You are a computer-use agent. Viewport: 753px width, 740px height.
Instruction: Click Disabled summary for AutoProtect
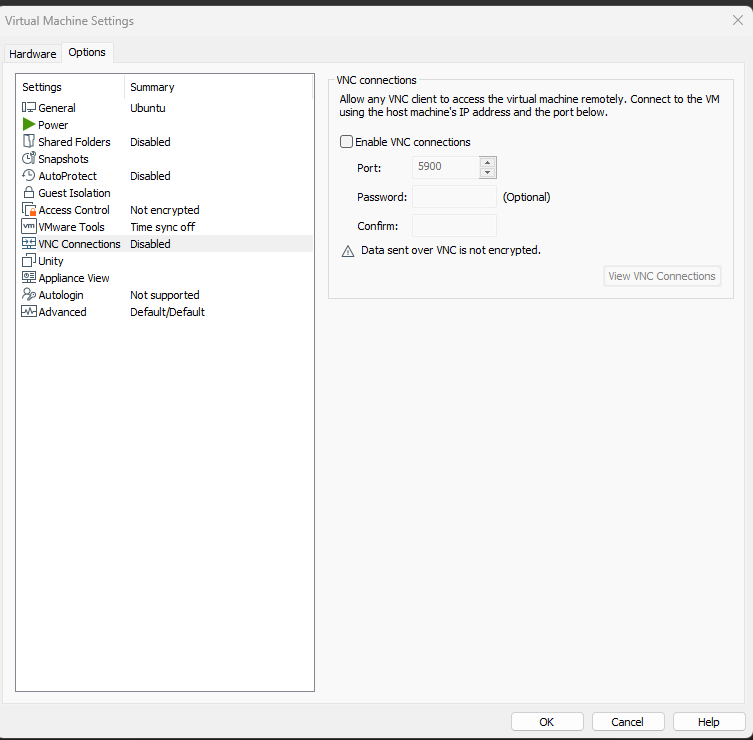pos(150,176)
